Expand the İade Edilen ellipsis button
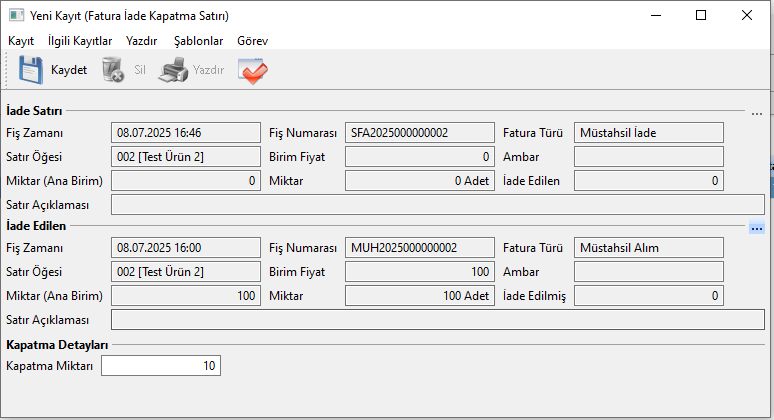This screenshot has height=420, width=774. click(757, 228)
